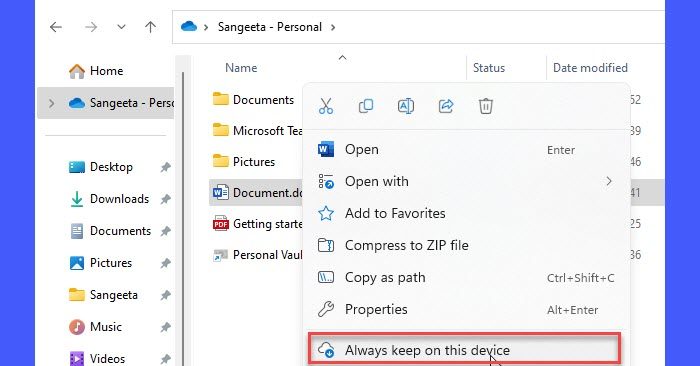Click the Delete trash icon in context menu
The height and width of the screenshot is (366, 700).
tap(486, 106)
